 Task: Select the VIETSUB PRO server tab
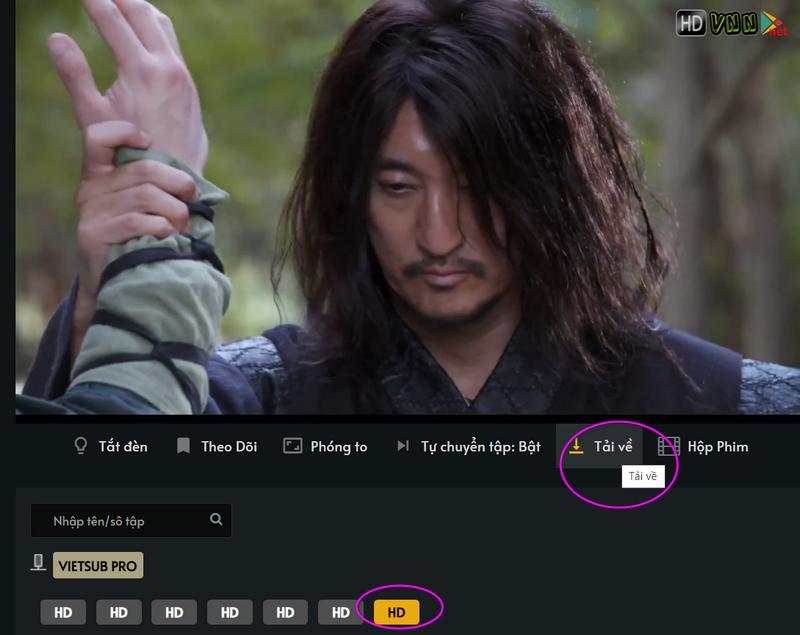click(98, 566)
